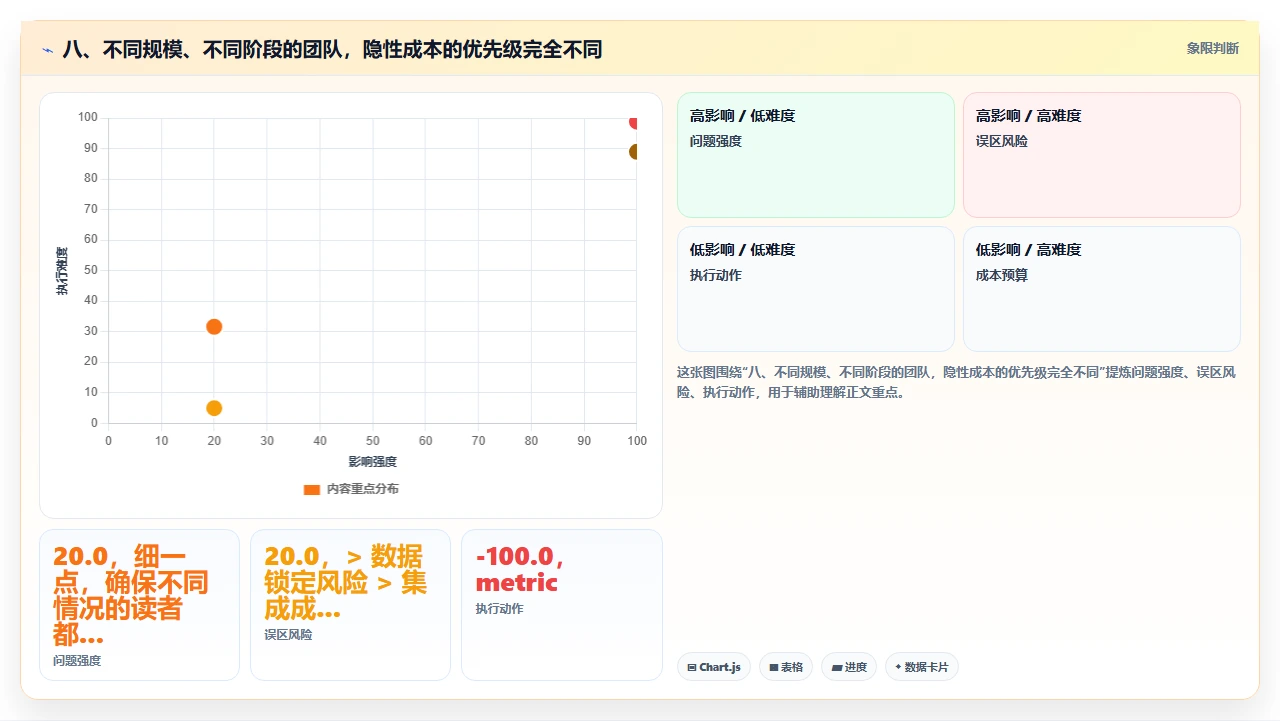Select the Chart.js tag
The height and width of the screenshot is (721, 1280).
click(714, 667)
